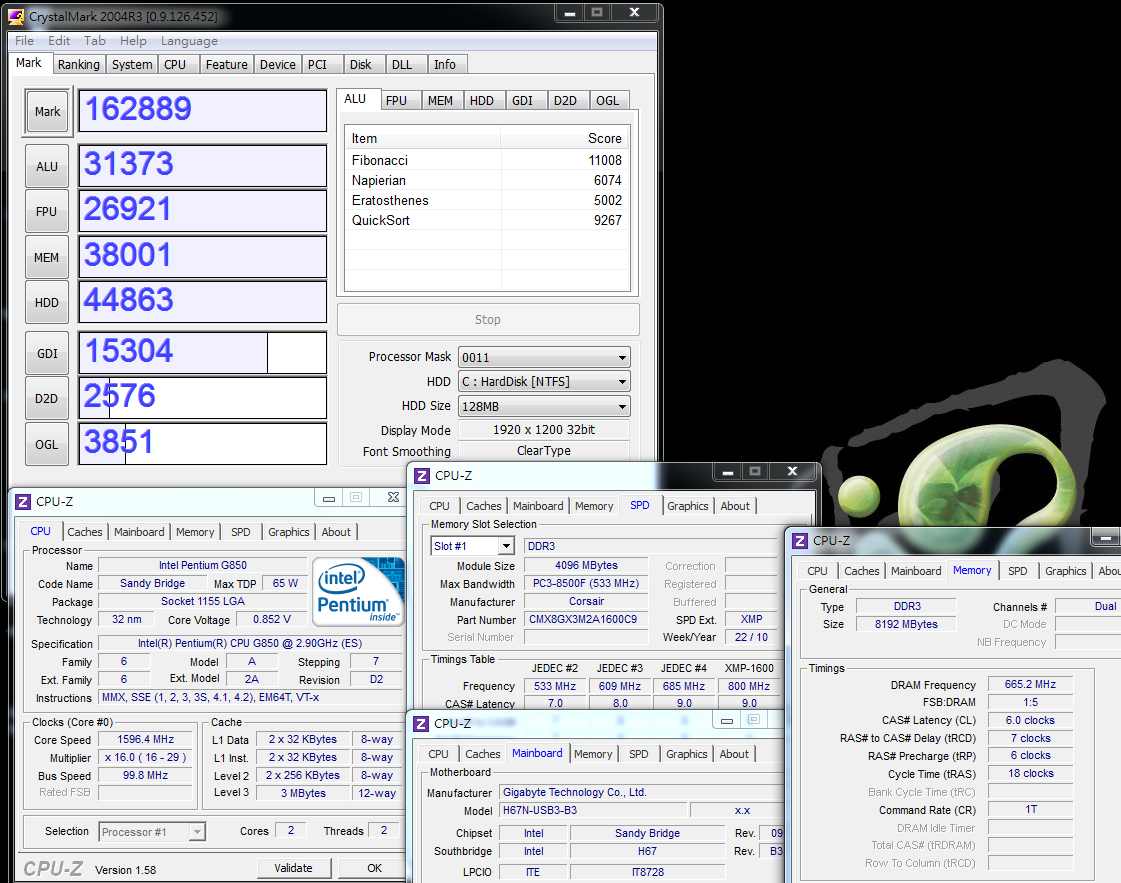This screenshot has height=883, width=1121.
Task: Click the Stop button
Action: 488,320
